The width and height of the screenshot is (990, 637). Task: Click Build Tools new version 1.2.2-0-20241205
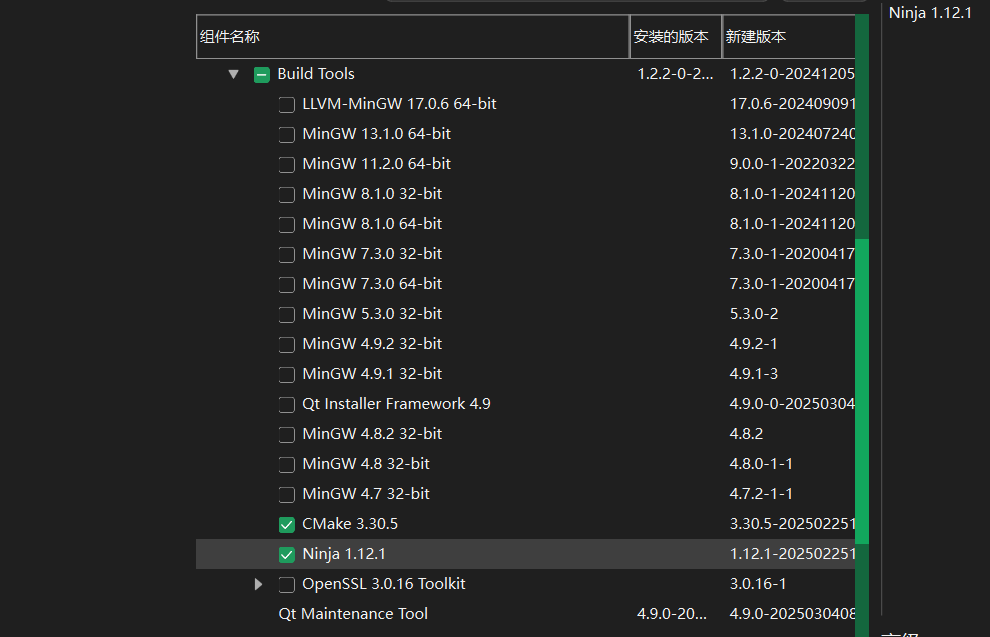point(792,74)
